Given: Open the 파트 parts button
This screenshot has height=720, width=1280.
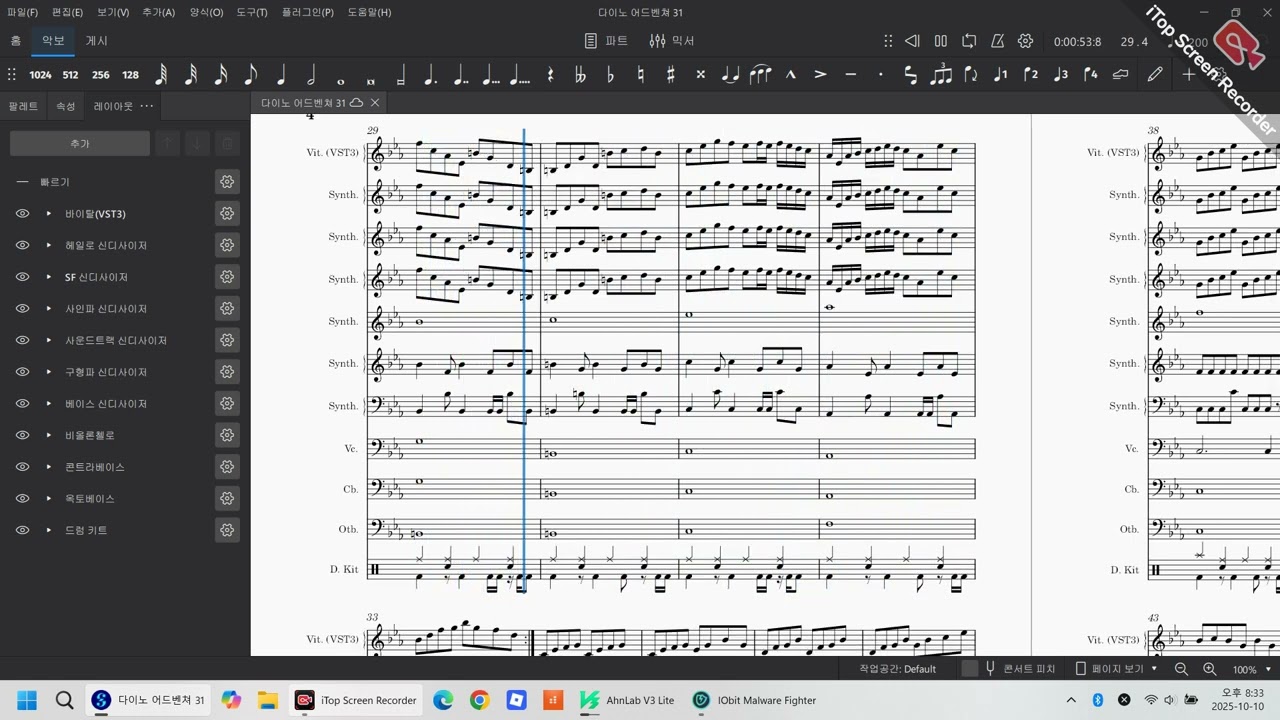Looking at the screenshot, I should click(606, 41).
